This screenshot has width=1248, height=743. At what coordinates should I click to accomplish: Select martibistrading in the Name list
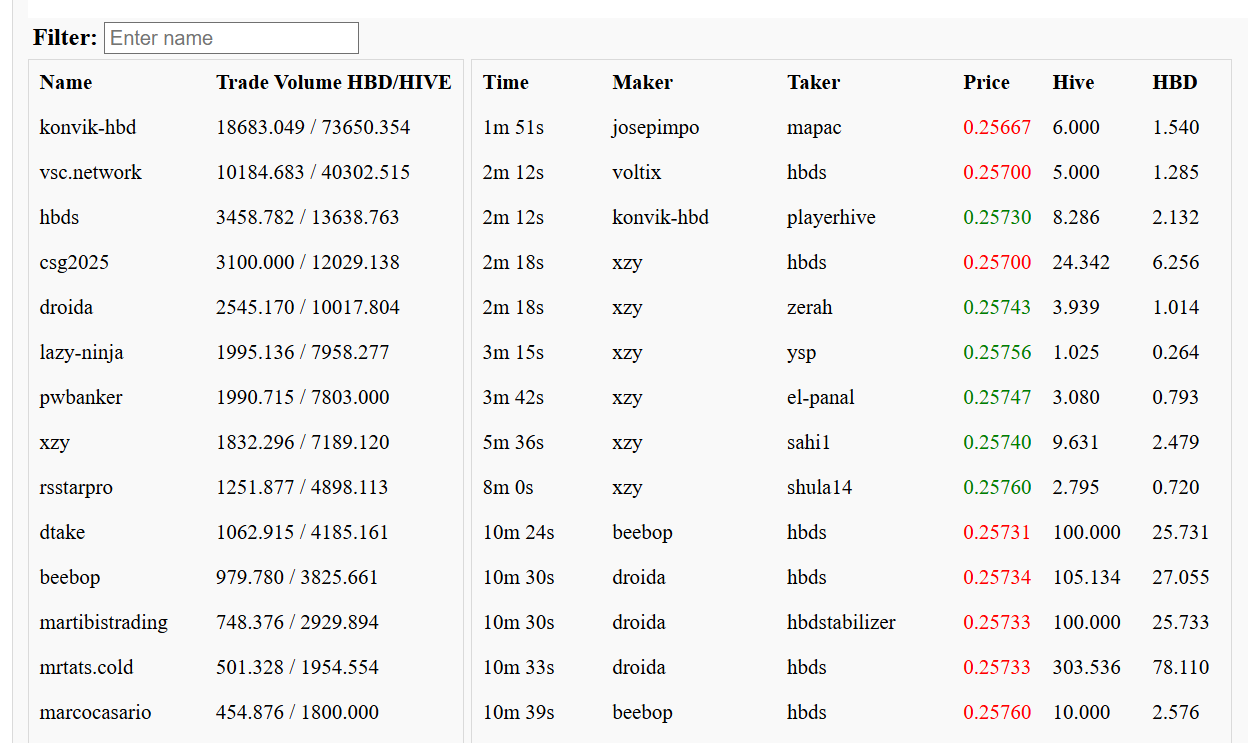click(x=104, y=623)
